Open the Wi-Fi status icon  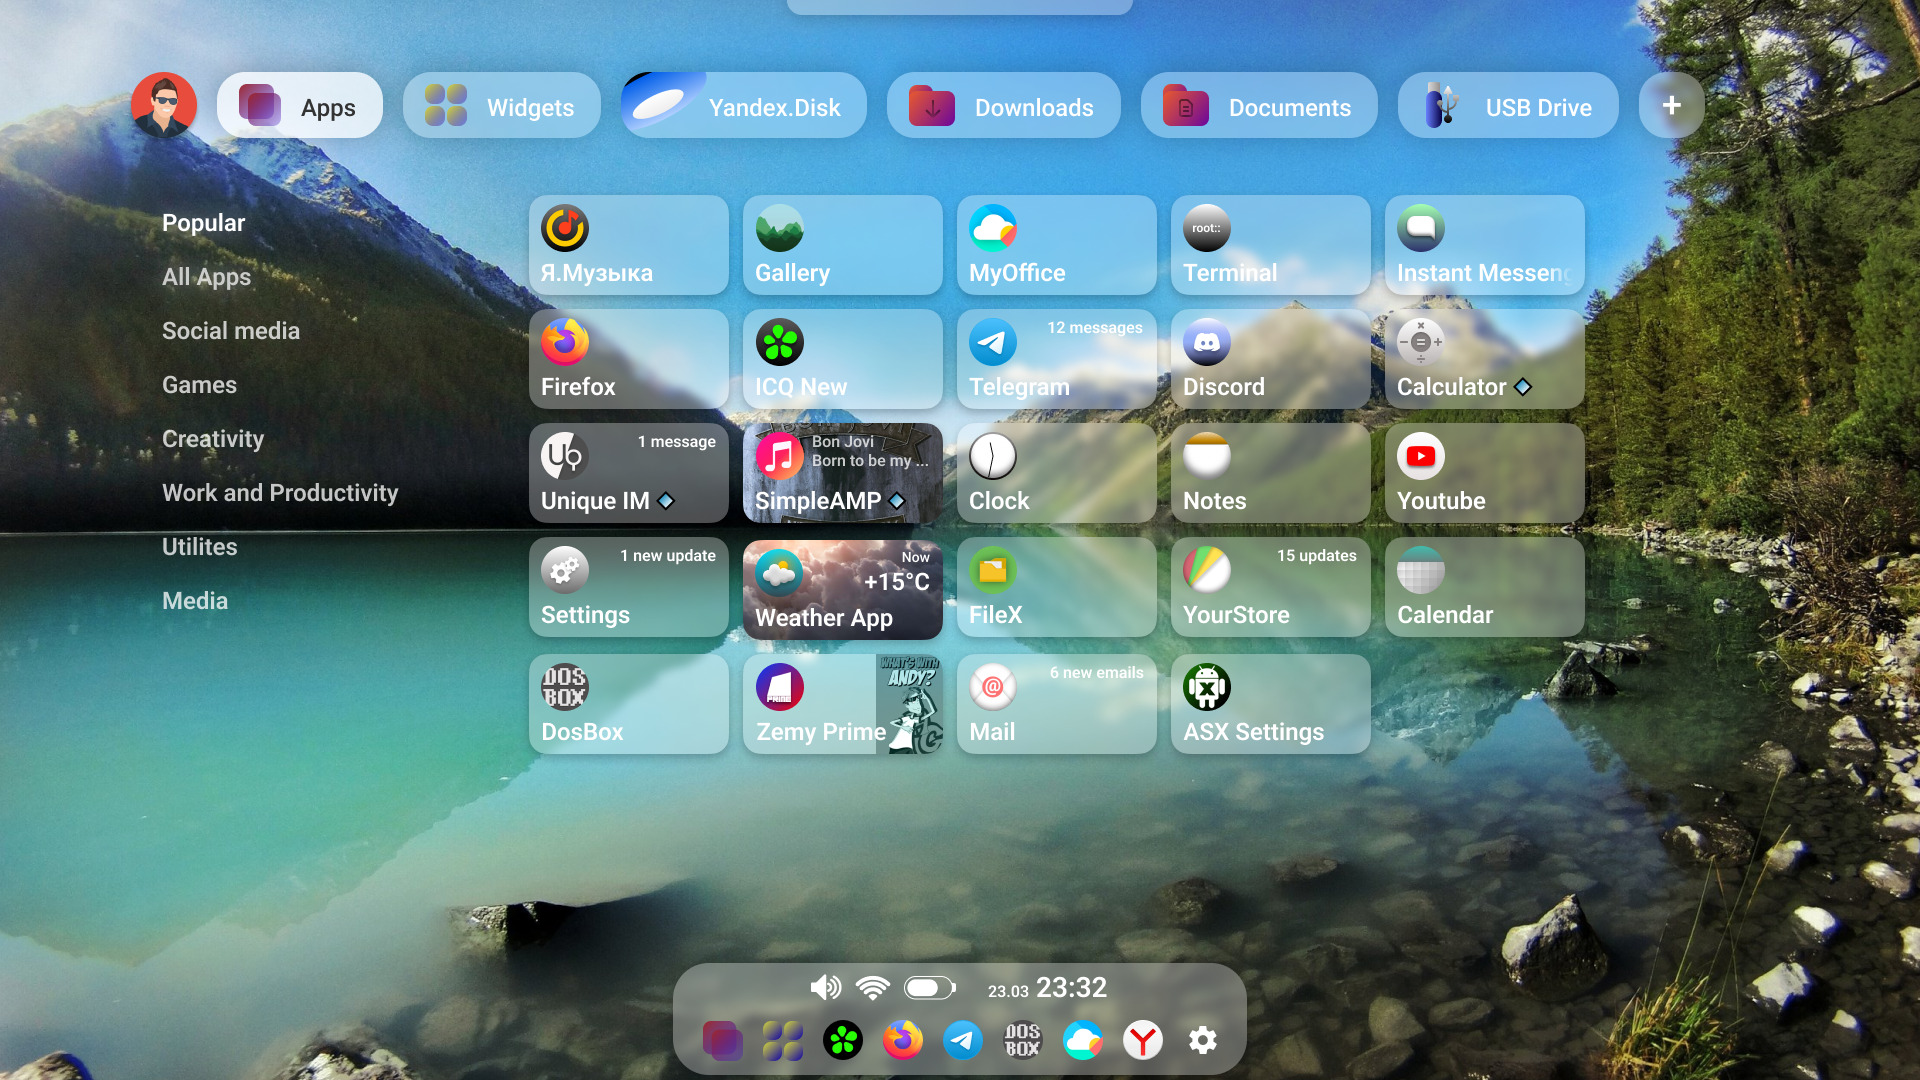click(873, 988)
